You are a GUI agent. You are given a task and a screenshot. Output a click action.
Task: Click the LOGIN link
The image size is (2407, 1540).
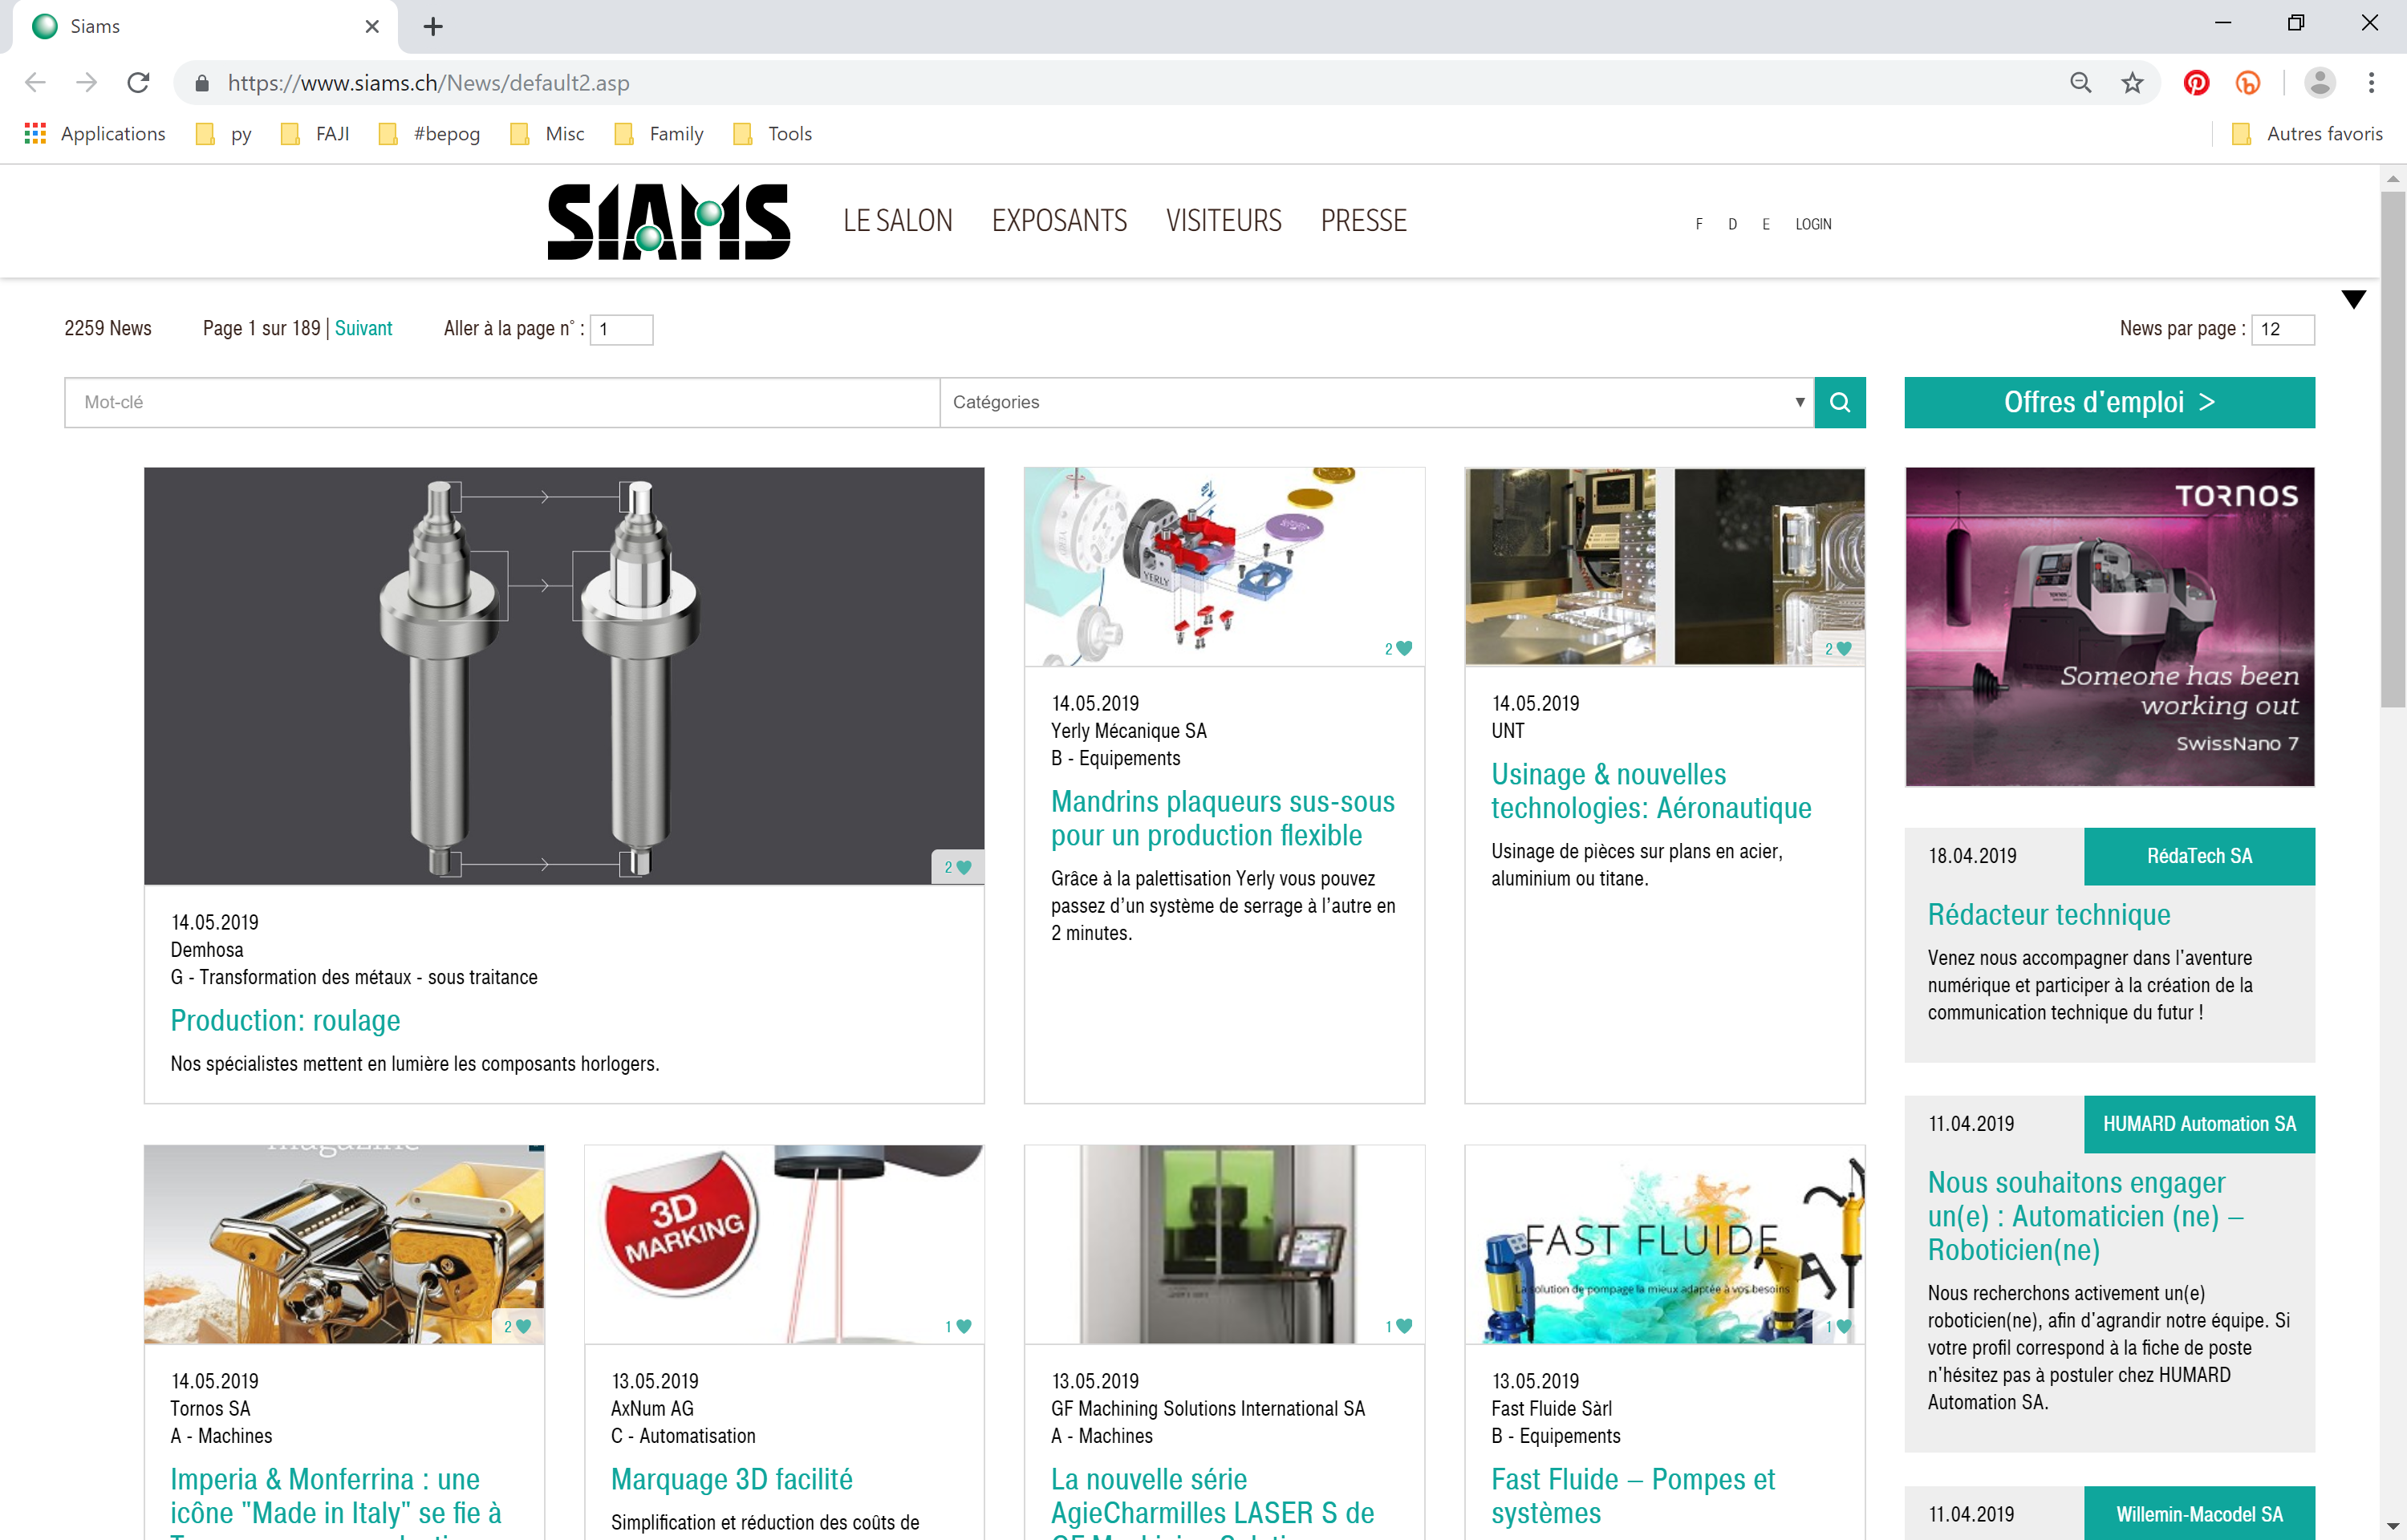click(1813, 225)
